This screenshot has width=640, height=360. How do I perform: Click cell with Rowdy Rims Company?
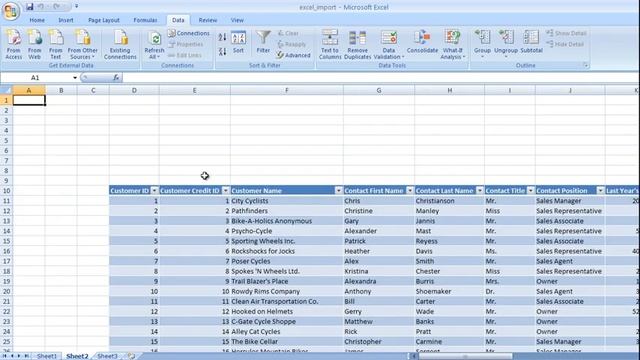[x=287, y=291]
